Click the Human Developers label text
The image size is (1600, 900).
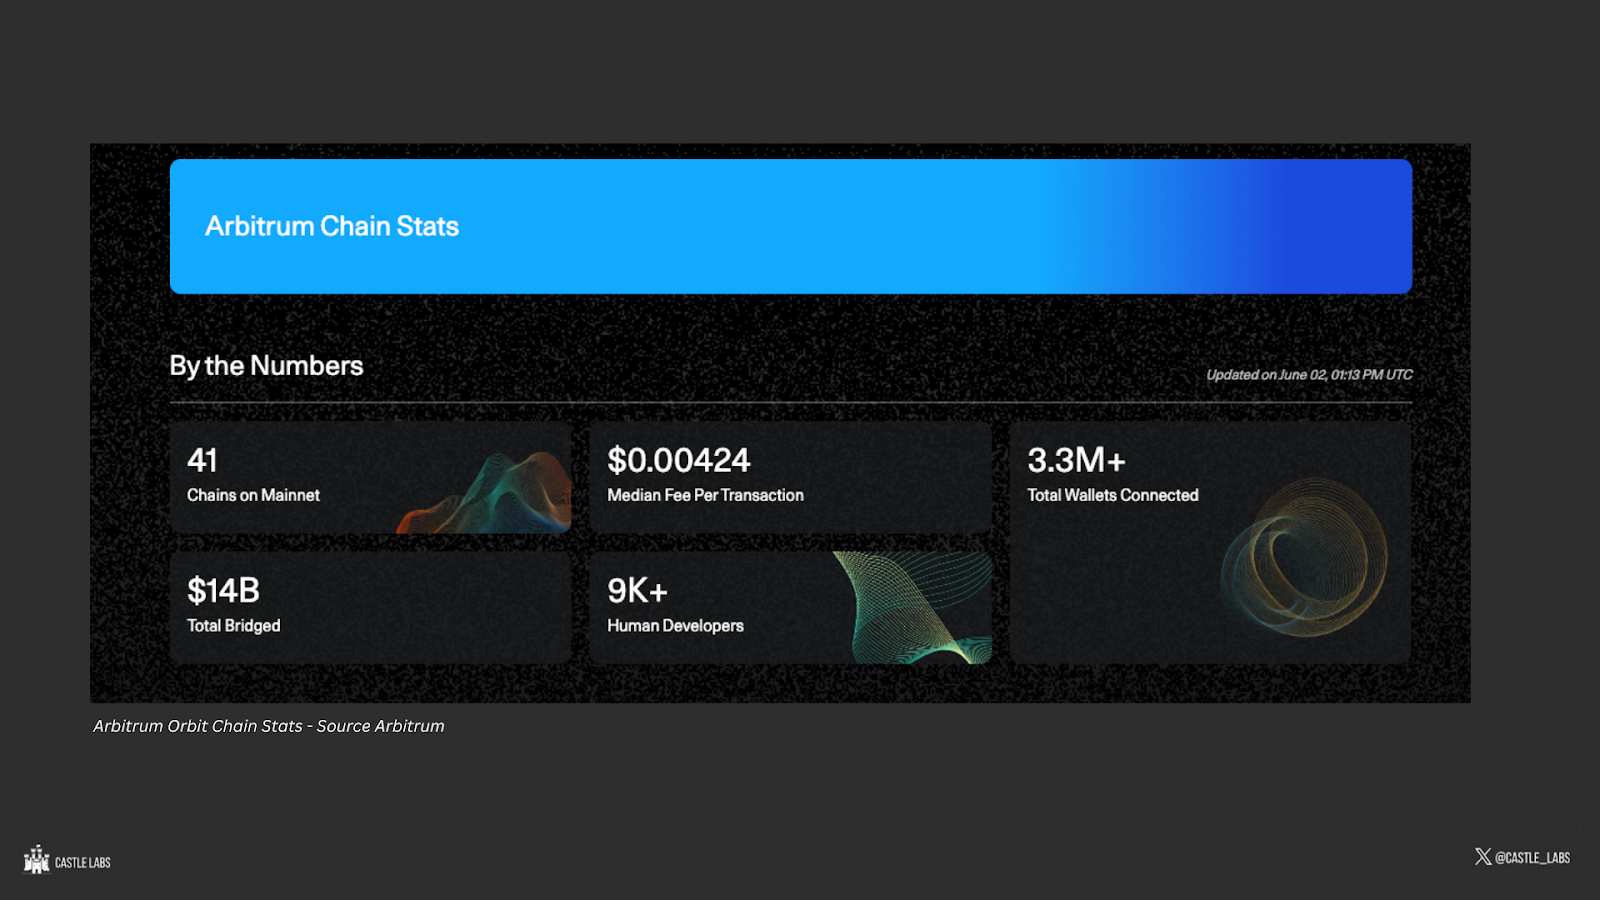pyautogui.click(x=675, y=626)
